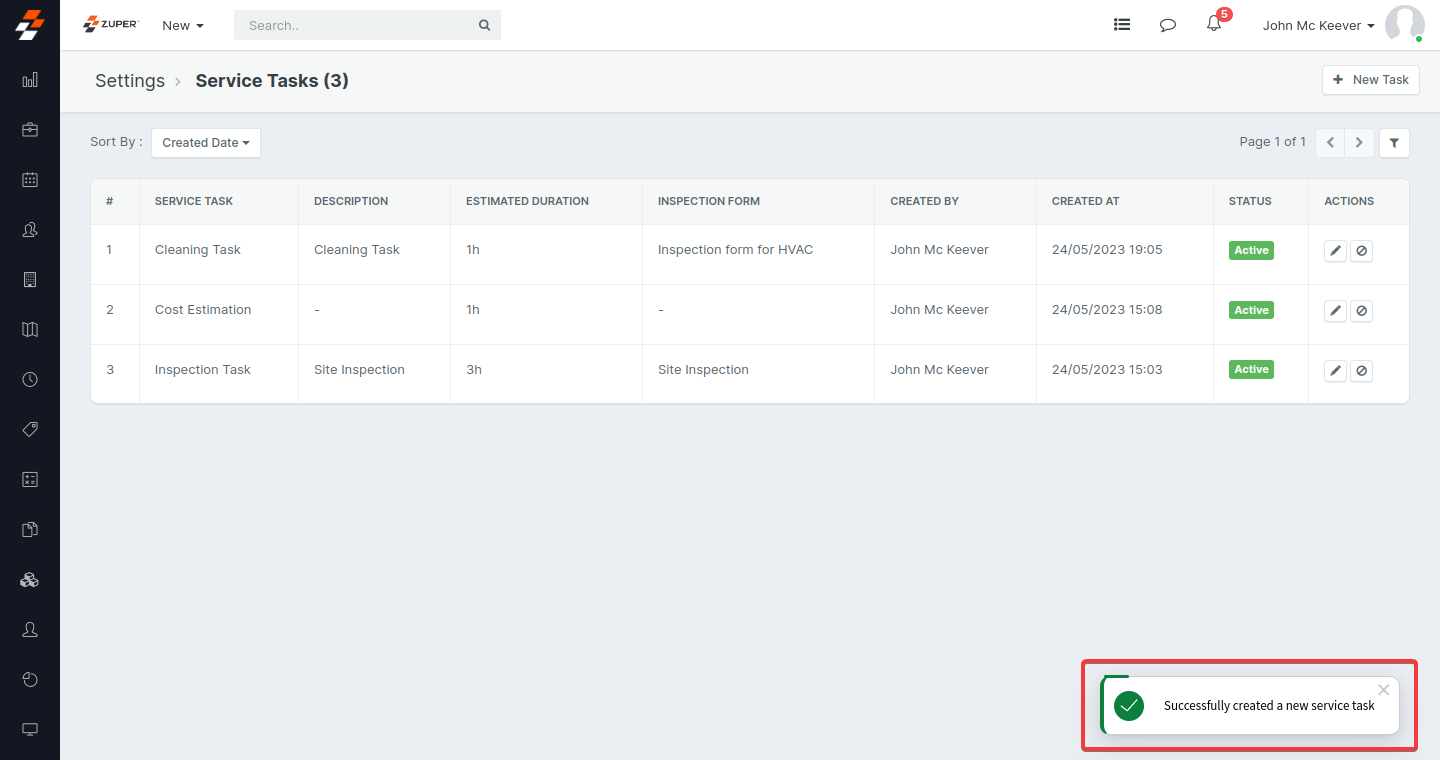Open the Dashboard bar-chart icon in sidebar
This screenshot has height=760, width=1440.
point(29,80)
